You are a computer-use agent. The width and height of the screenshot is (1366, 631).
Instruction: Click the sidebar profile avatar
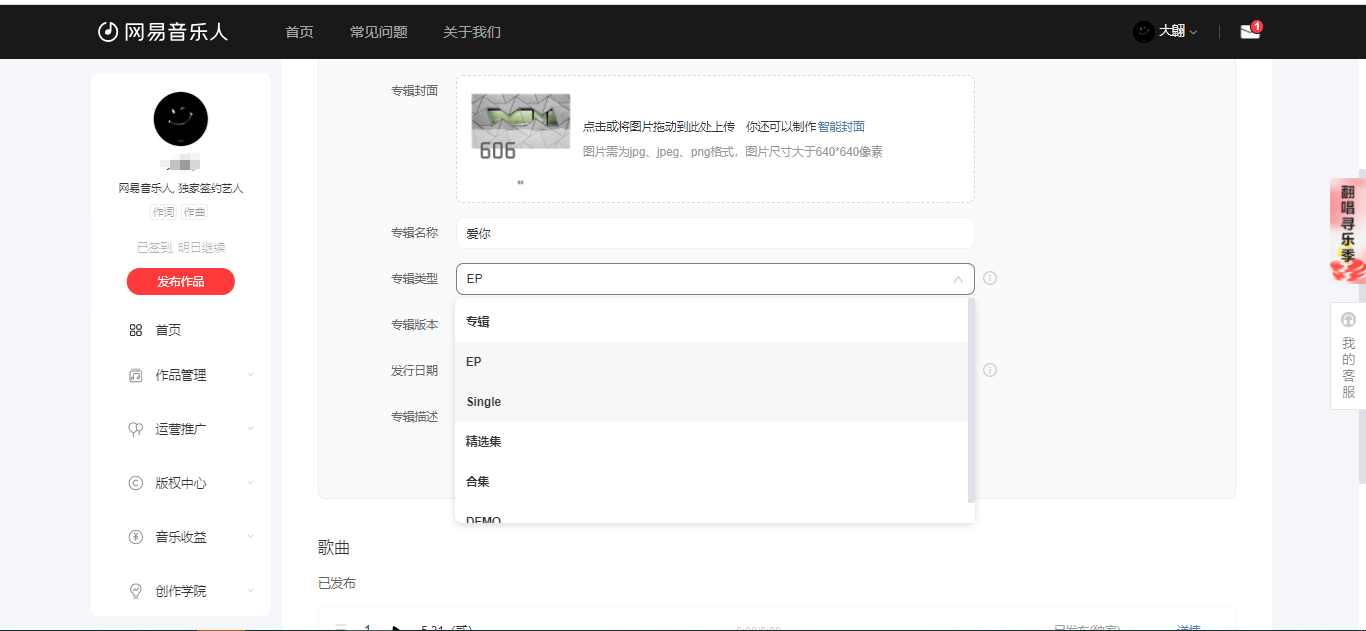[x=180, y=119]
